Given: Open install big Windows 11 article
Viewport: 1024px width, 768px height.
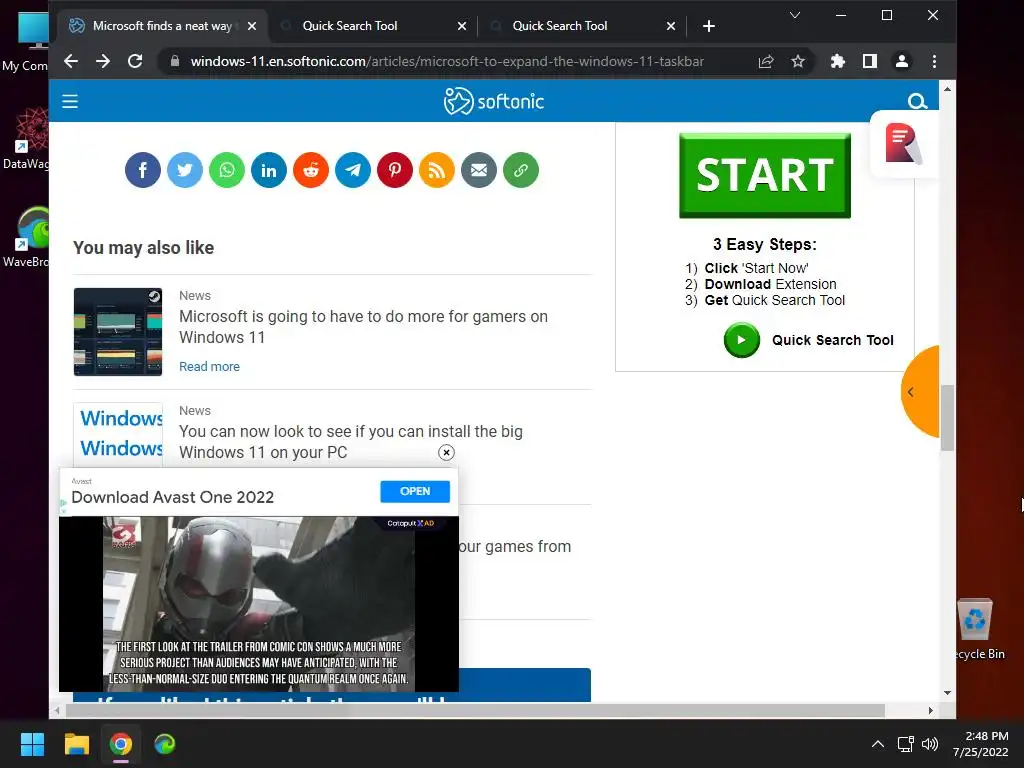Looking at the screenshot, I should (x=351, y=441).
